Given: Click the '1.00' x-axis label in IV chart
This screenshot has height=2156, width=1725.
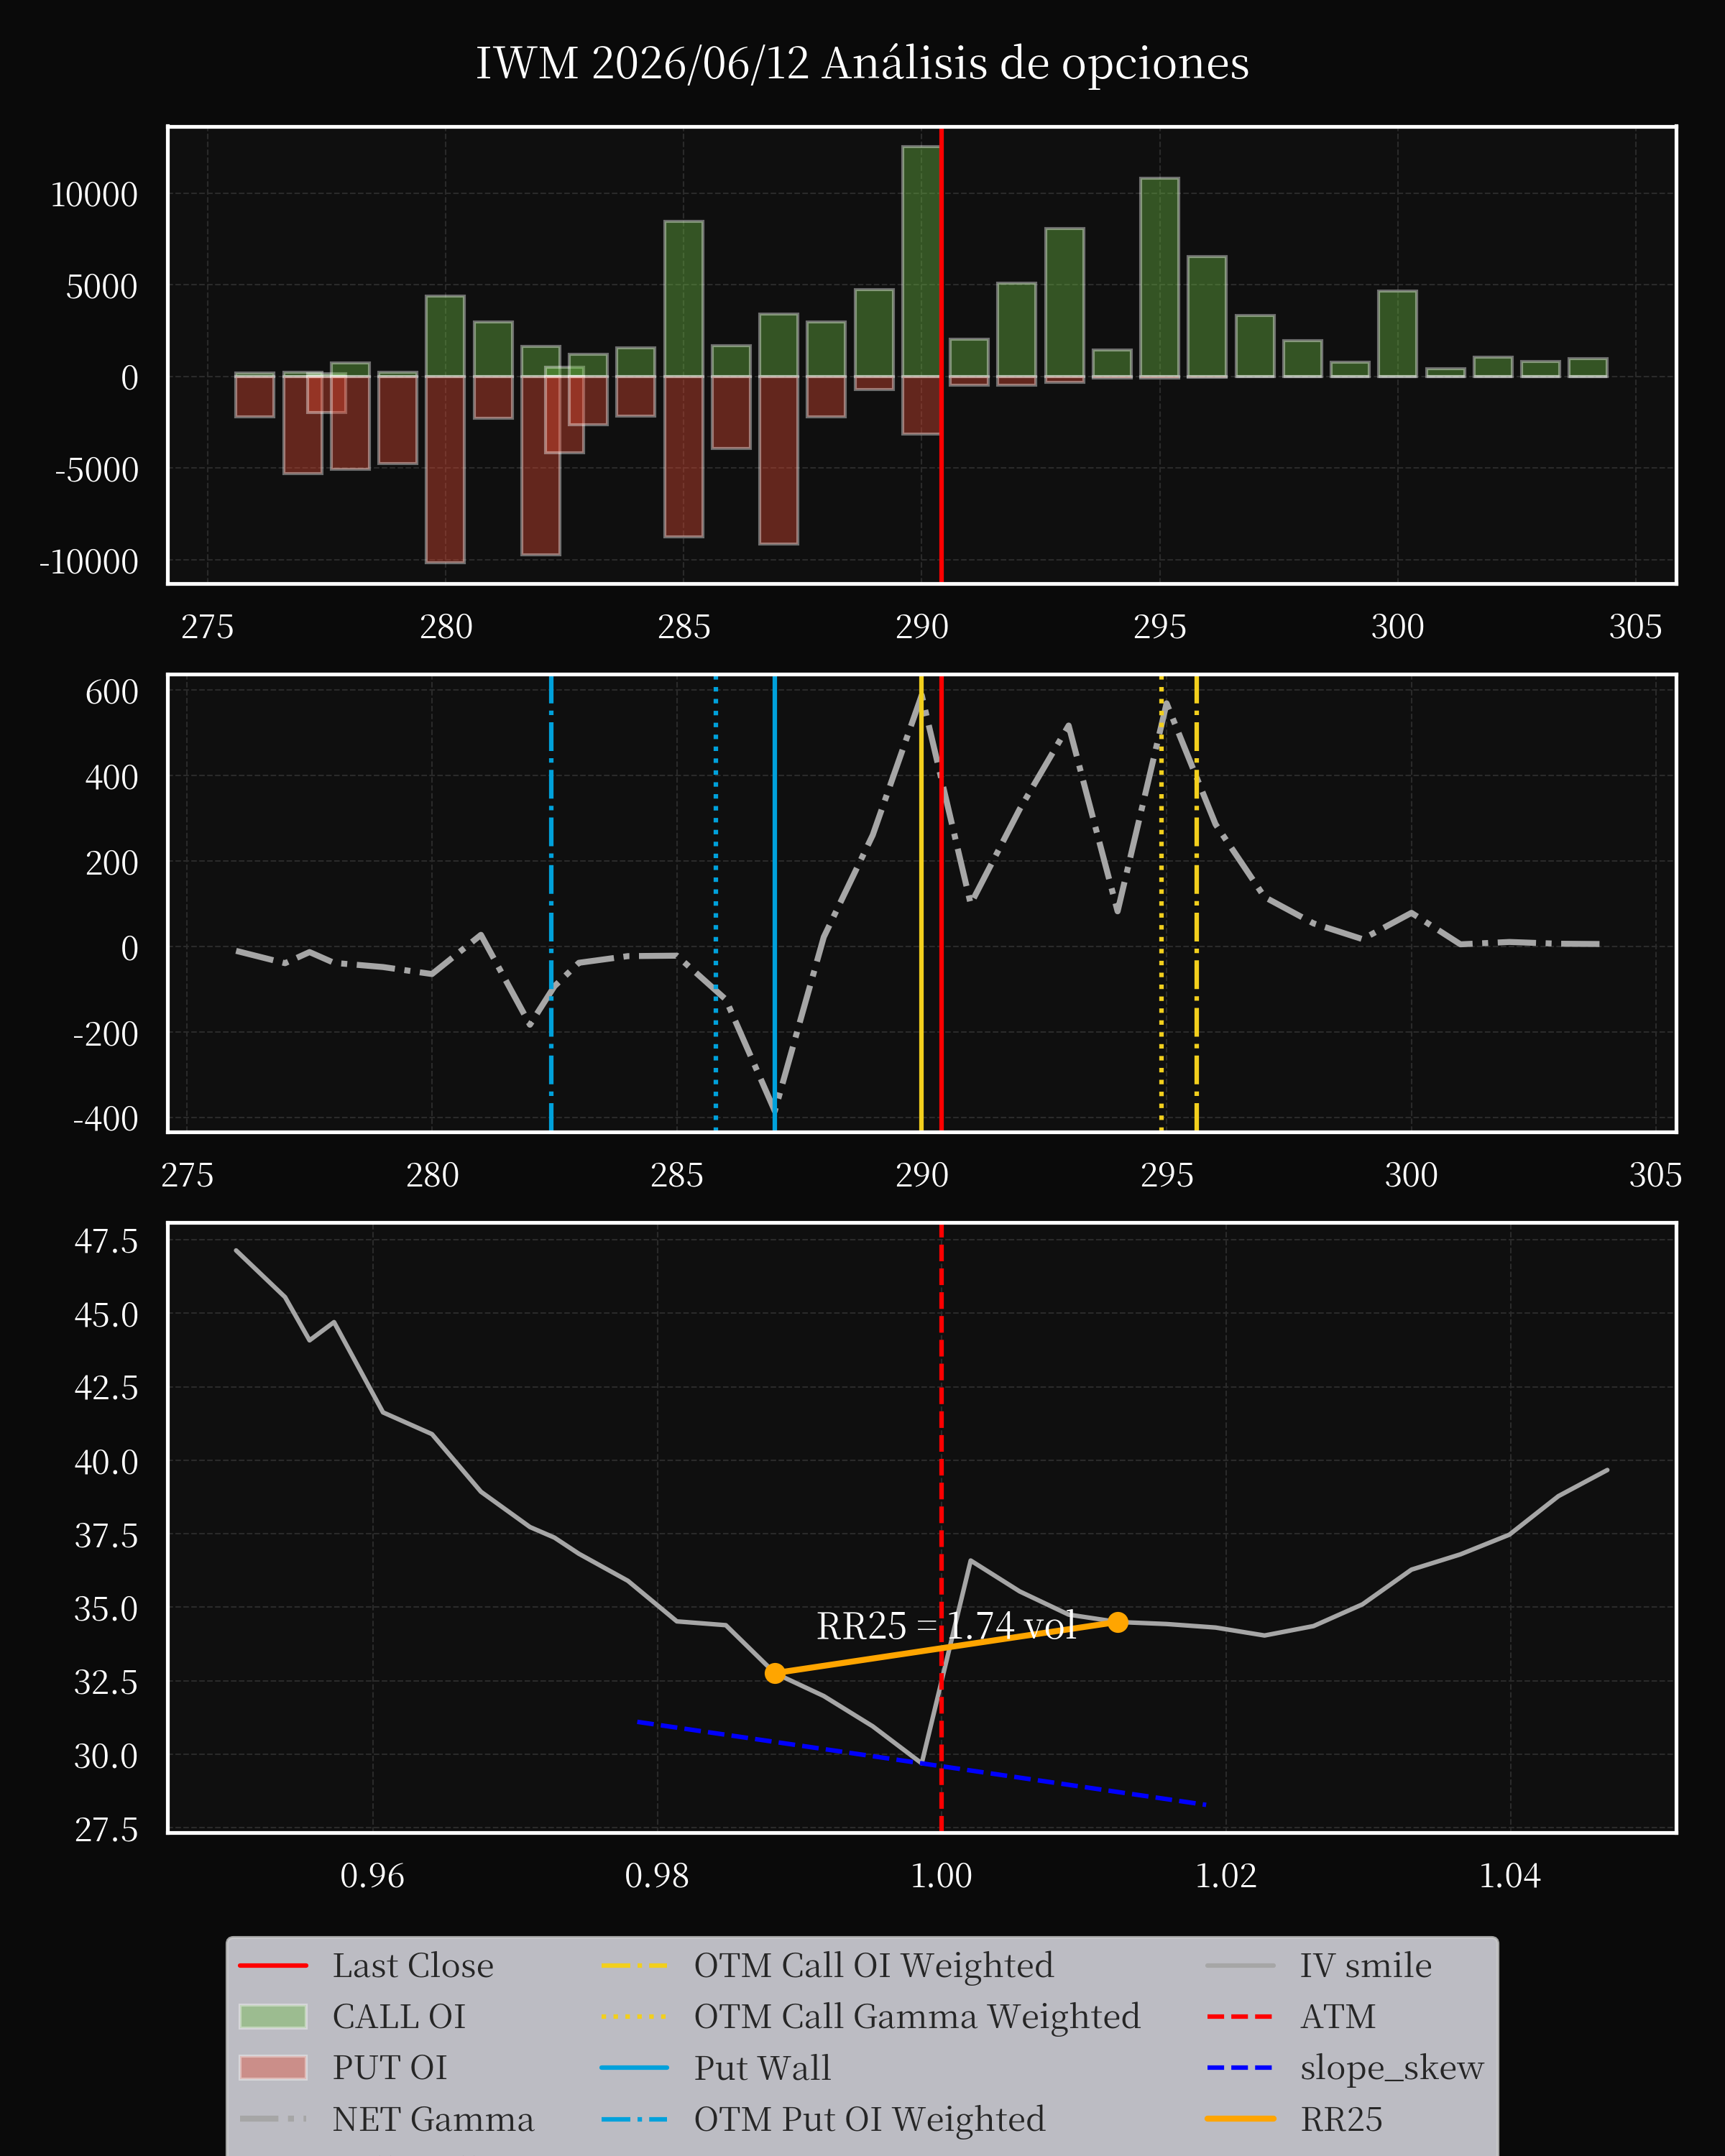Looking at the screenshot, I should click(x=941, y=1875).
